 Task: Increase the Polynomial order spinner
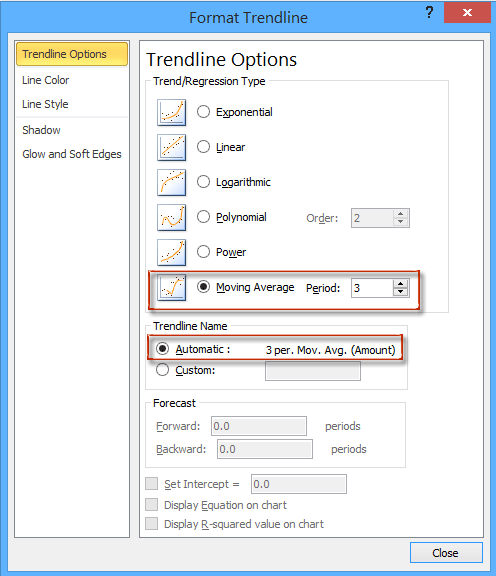(400, 213)
